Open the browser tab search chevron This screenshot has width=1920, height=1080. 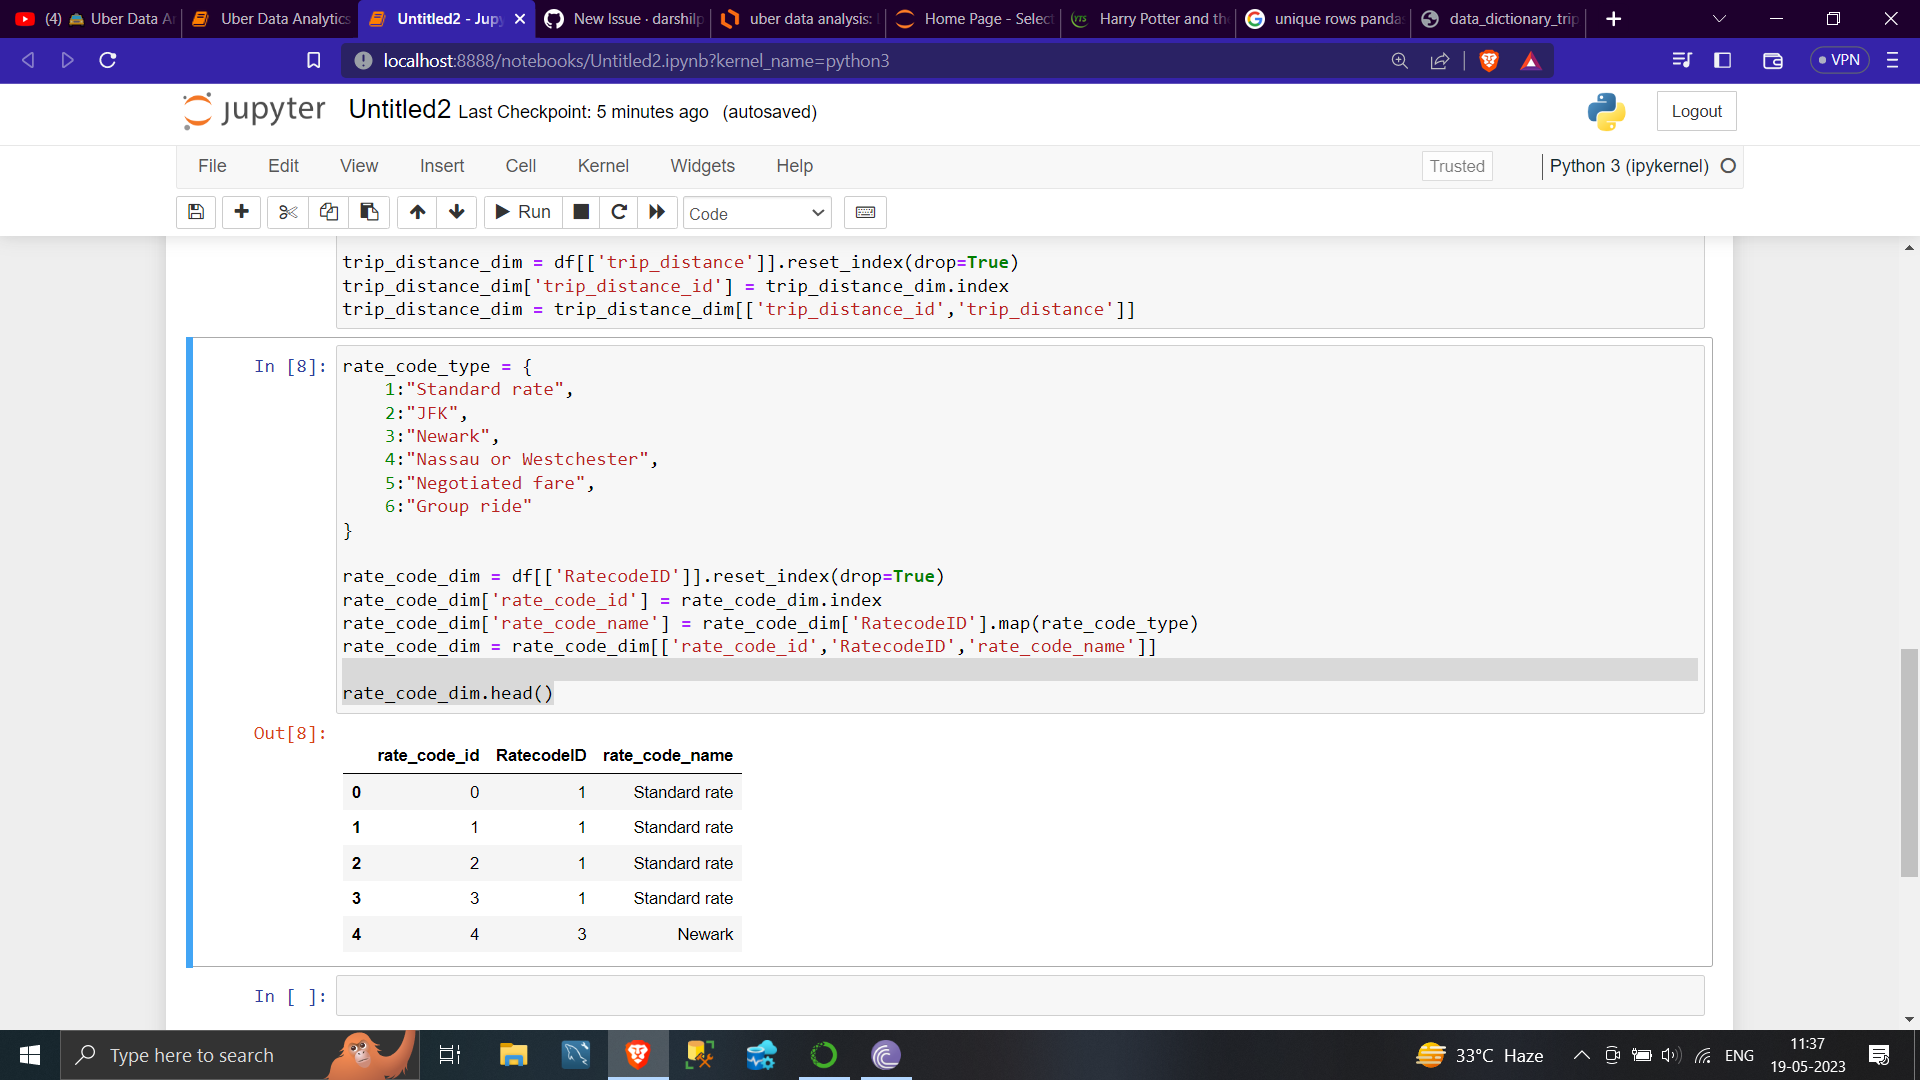(x=1718, y=18)
